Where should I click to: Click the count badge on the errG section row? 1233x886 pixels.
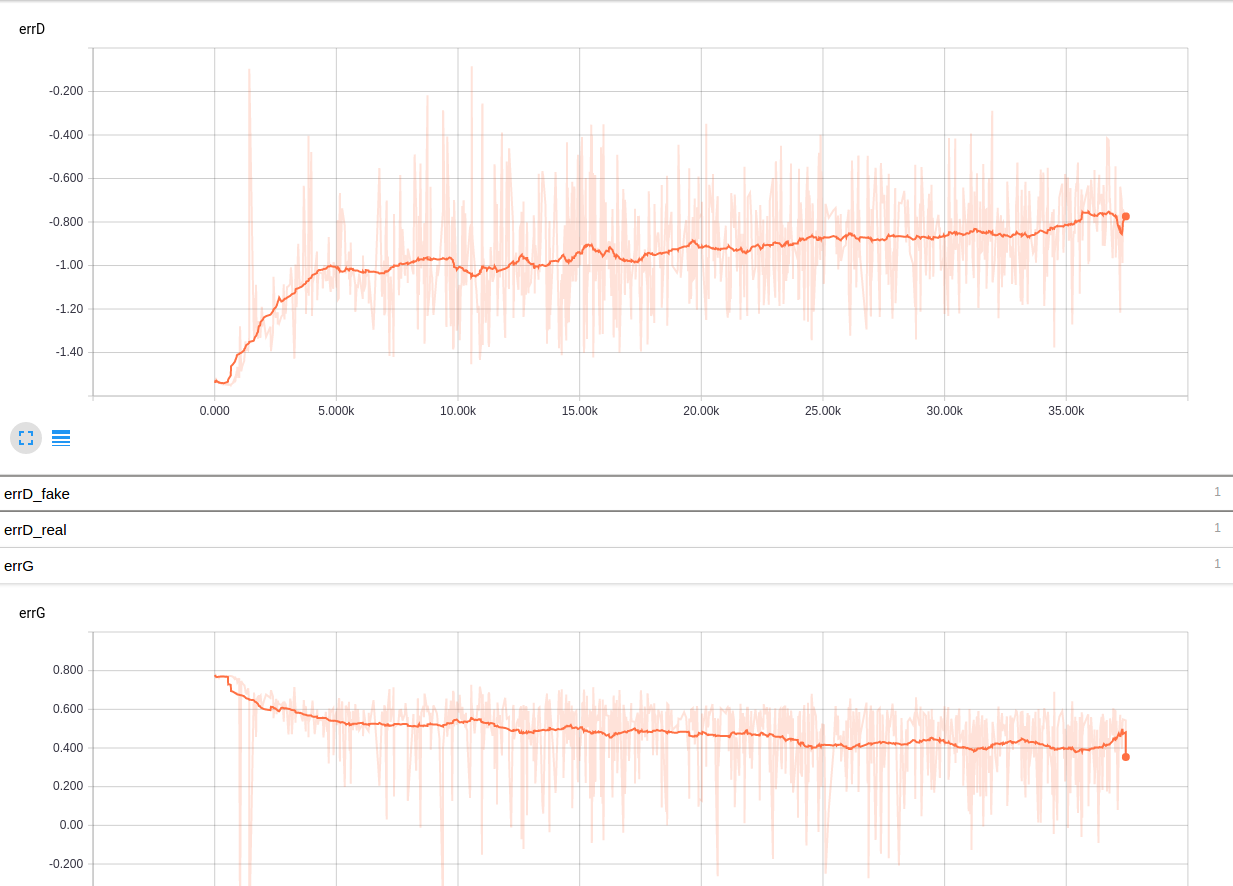(1217, 564)
